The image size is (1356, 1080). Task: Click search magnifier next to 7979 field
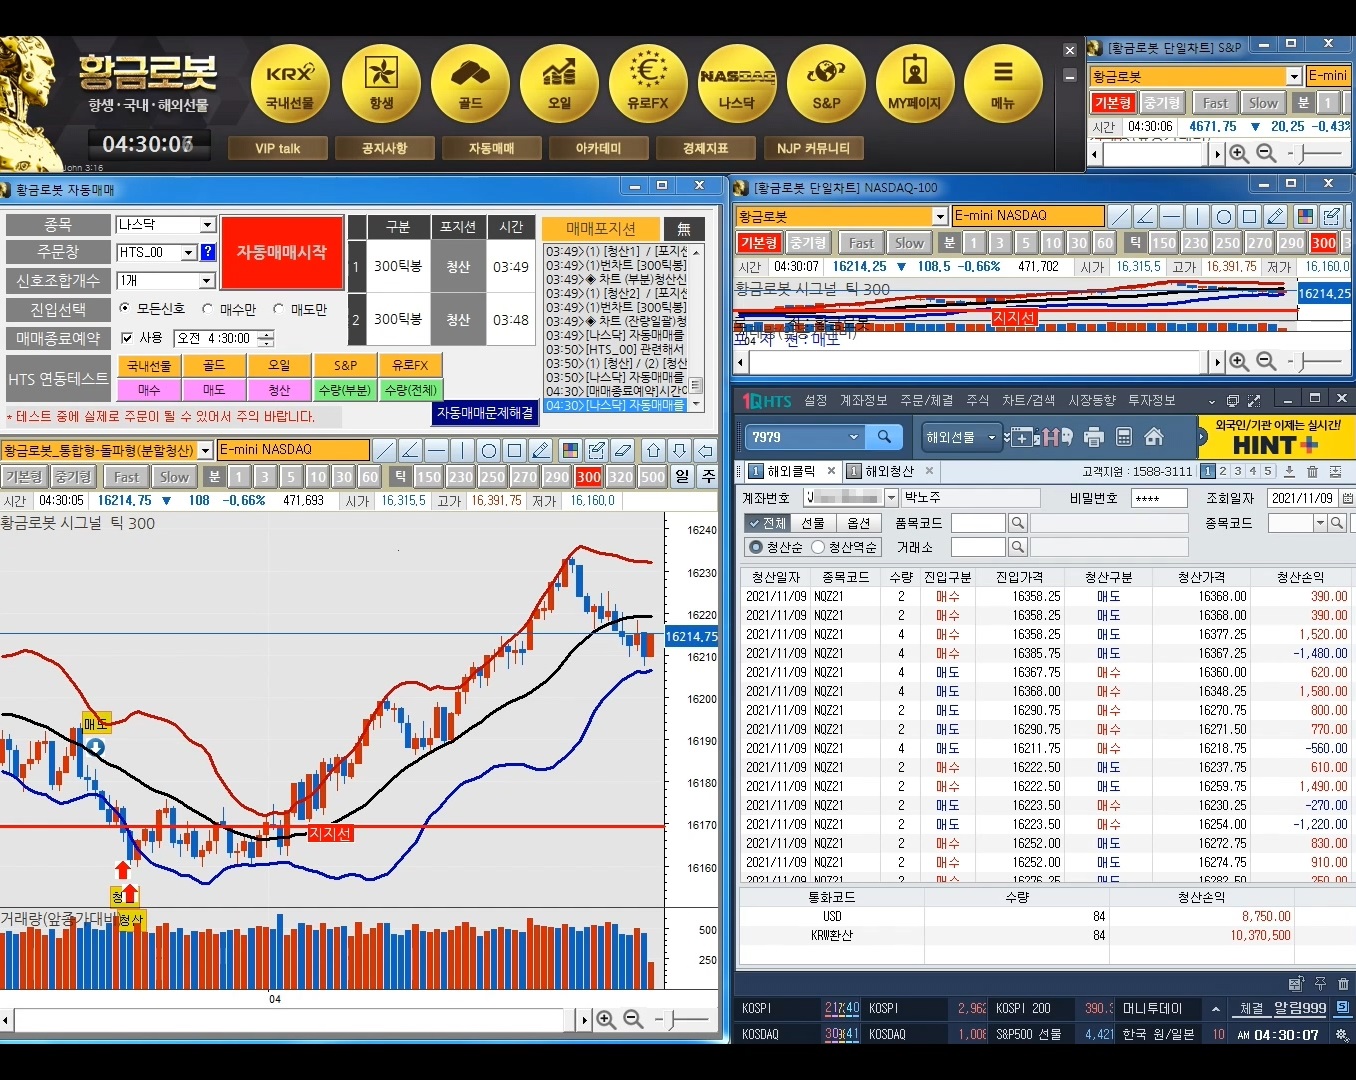[884, 437]
